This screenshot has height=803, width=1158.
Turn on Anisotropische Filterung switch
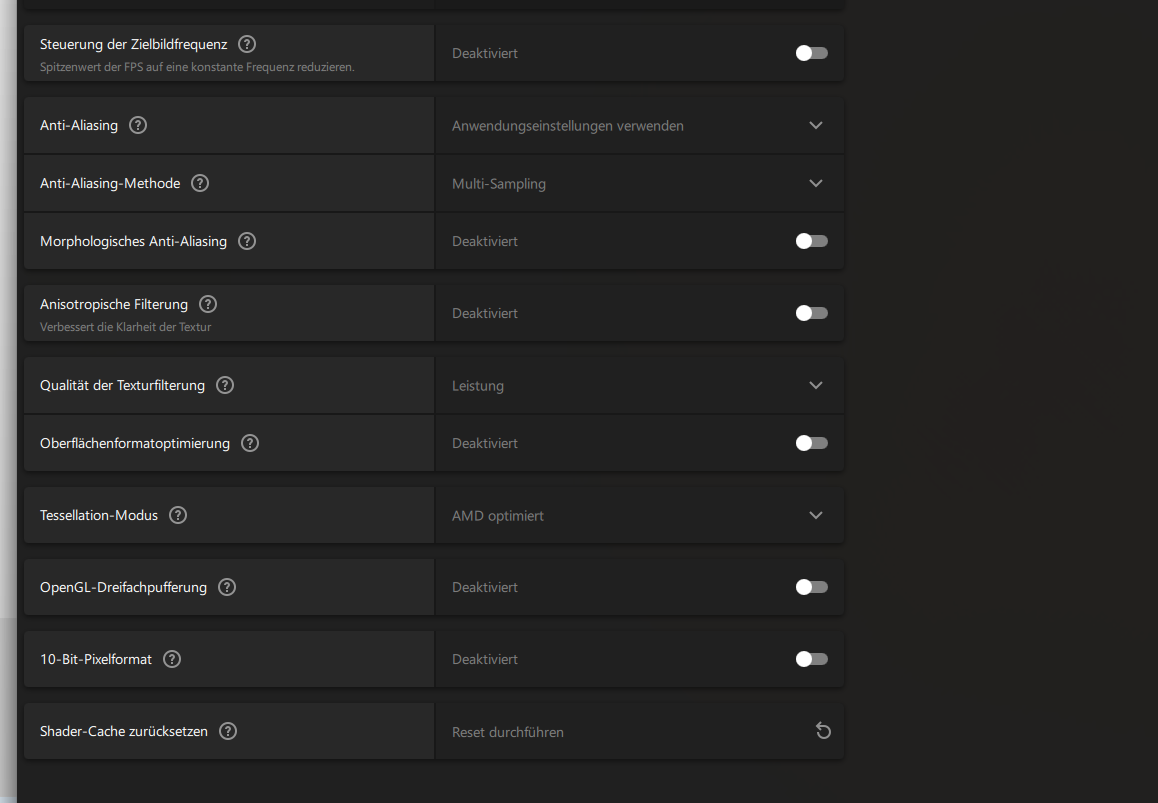pos(811,313)
